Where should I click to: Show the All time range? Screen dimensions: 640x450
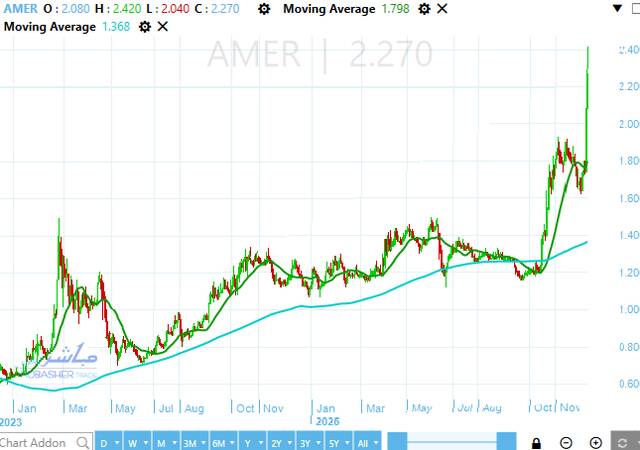pyautogui.click(x=367, y=442)
